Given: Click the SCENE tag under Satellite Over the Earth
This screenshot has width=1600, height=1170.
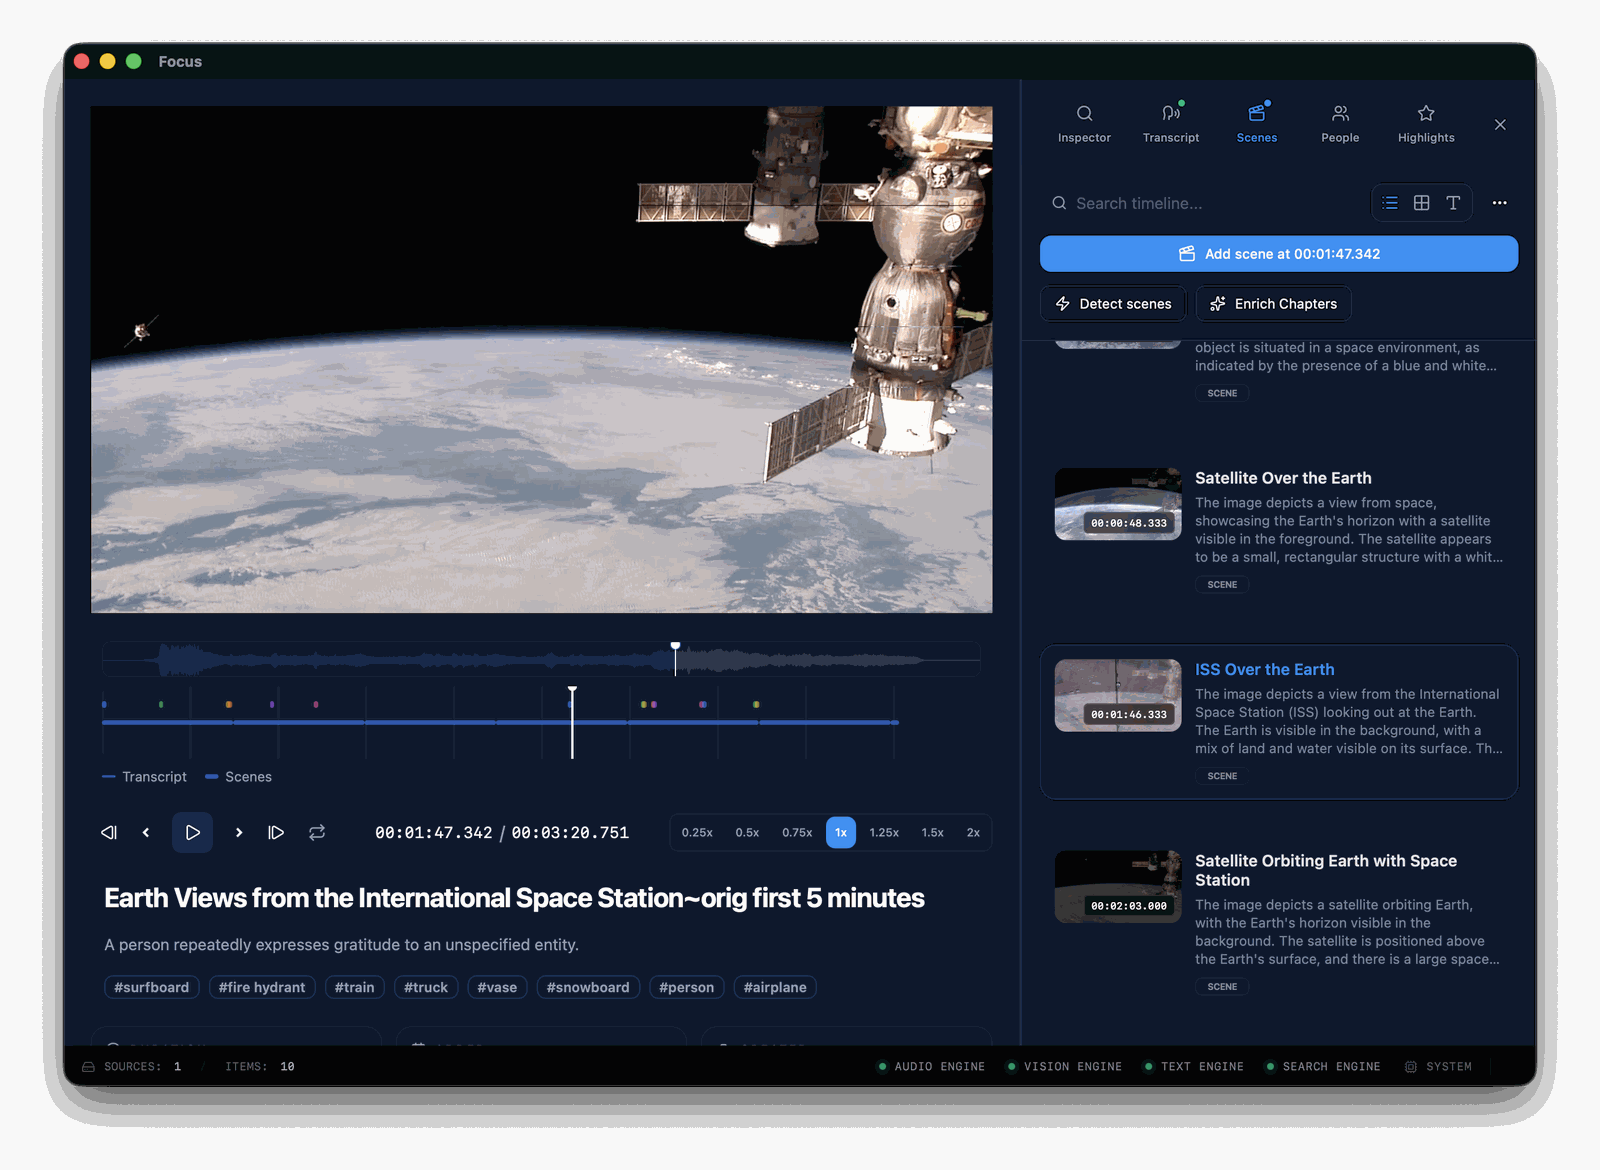Looking at the screenshot, I should pyautogui.click(x=1222, y=584).
